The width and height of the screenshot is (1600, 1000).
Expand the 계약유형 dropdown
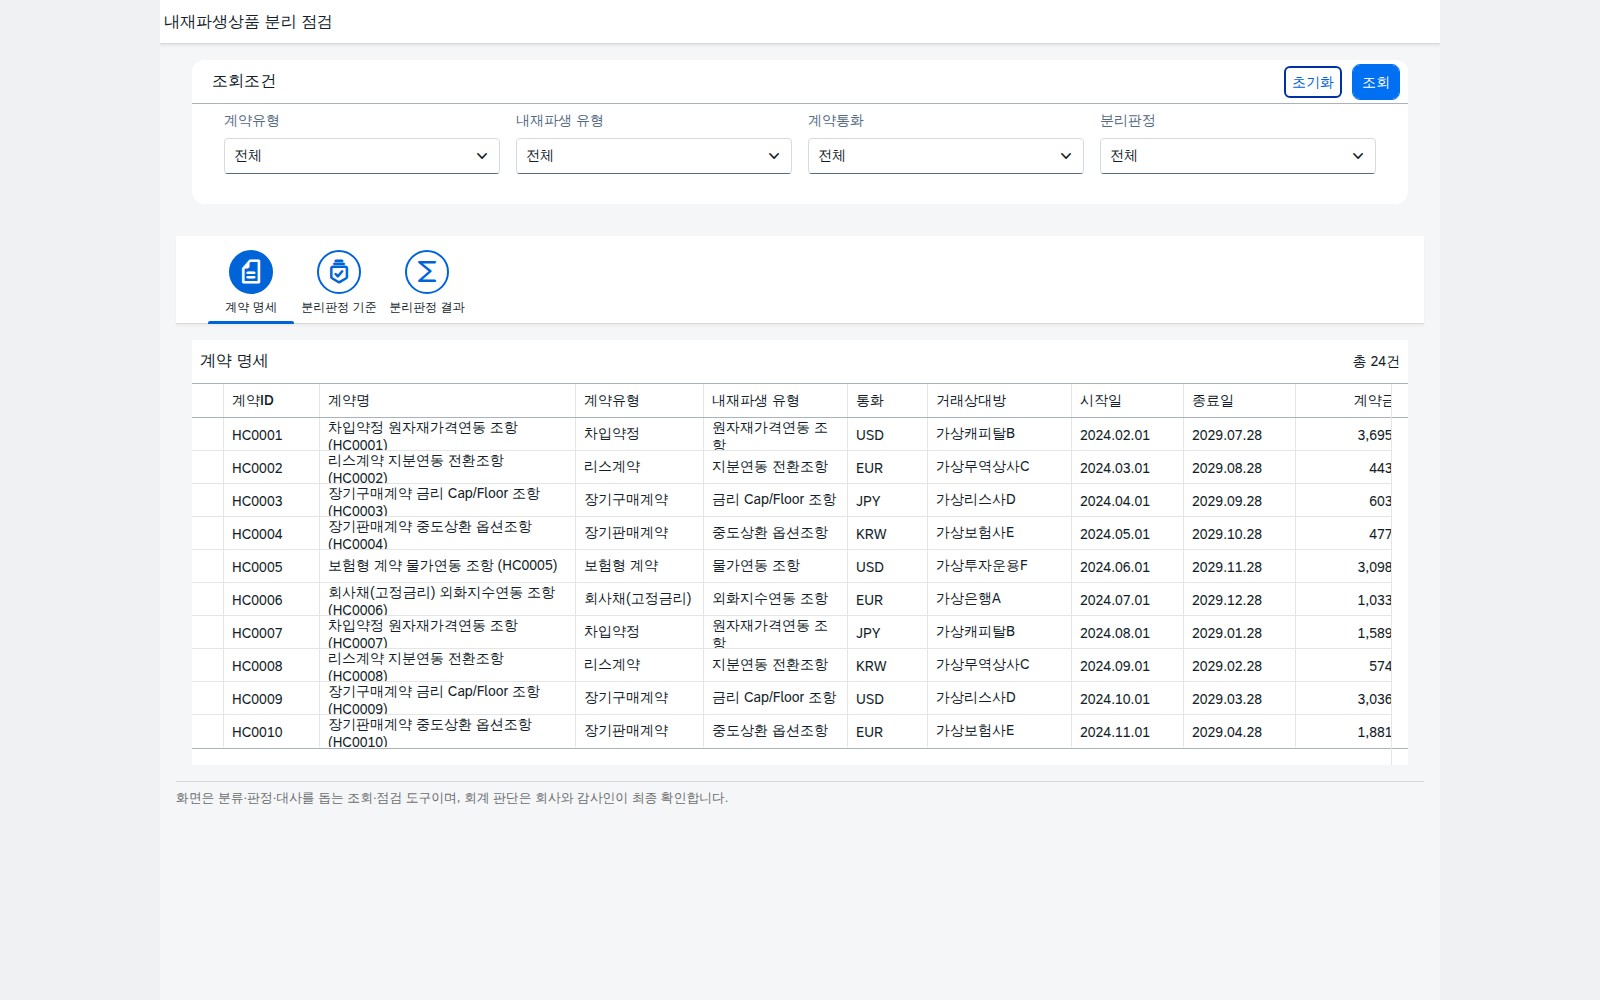coord(362,156)
